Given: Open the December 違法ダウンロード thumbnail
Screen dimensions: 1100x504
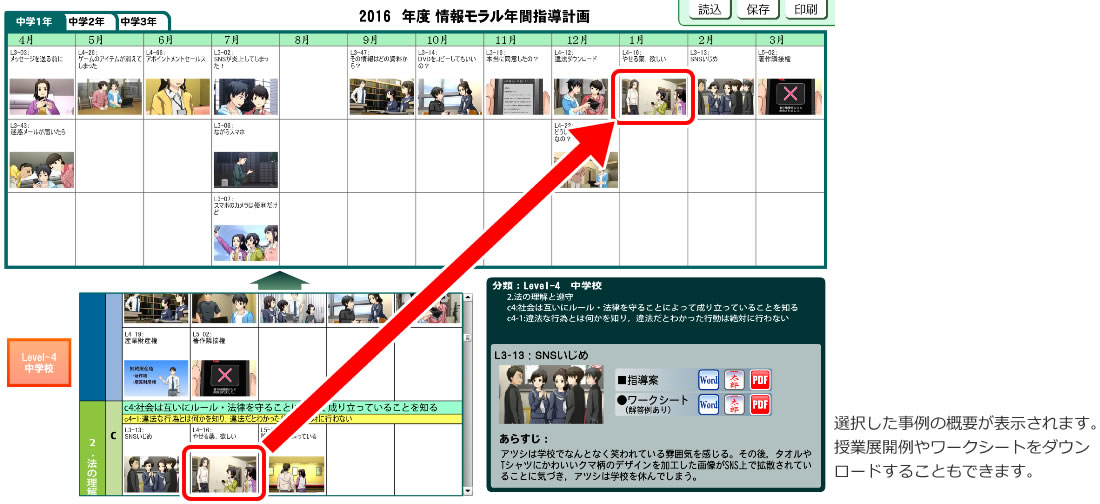Looking at the screenshot, I should (586, 97).
